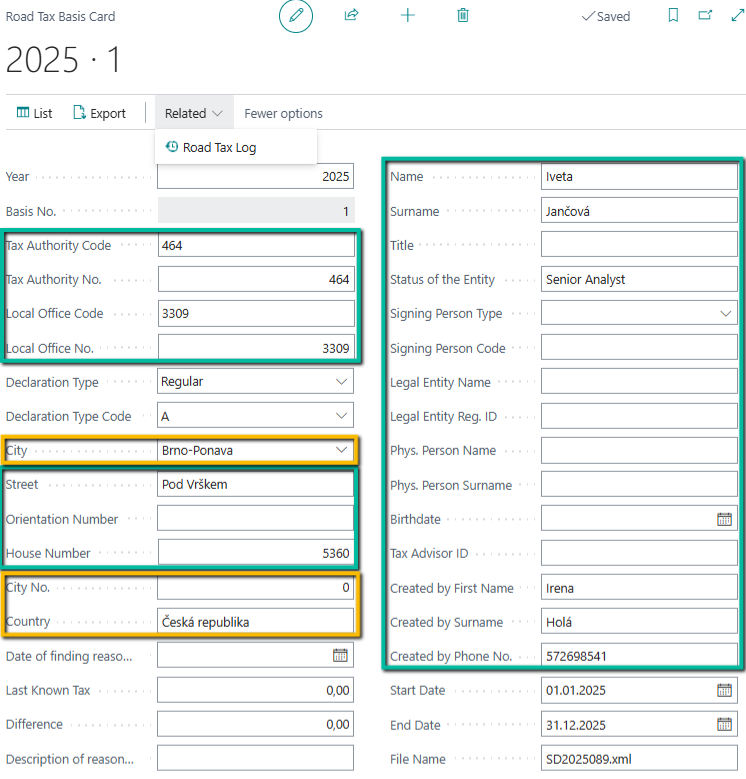Image resolution: width=746 pixels, height=779 pixels.
Task: Click the Export button
Action: [99, 113]
